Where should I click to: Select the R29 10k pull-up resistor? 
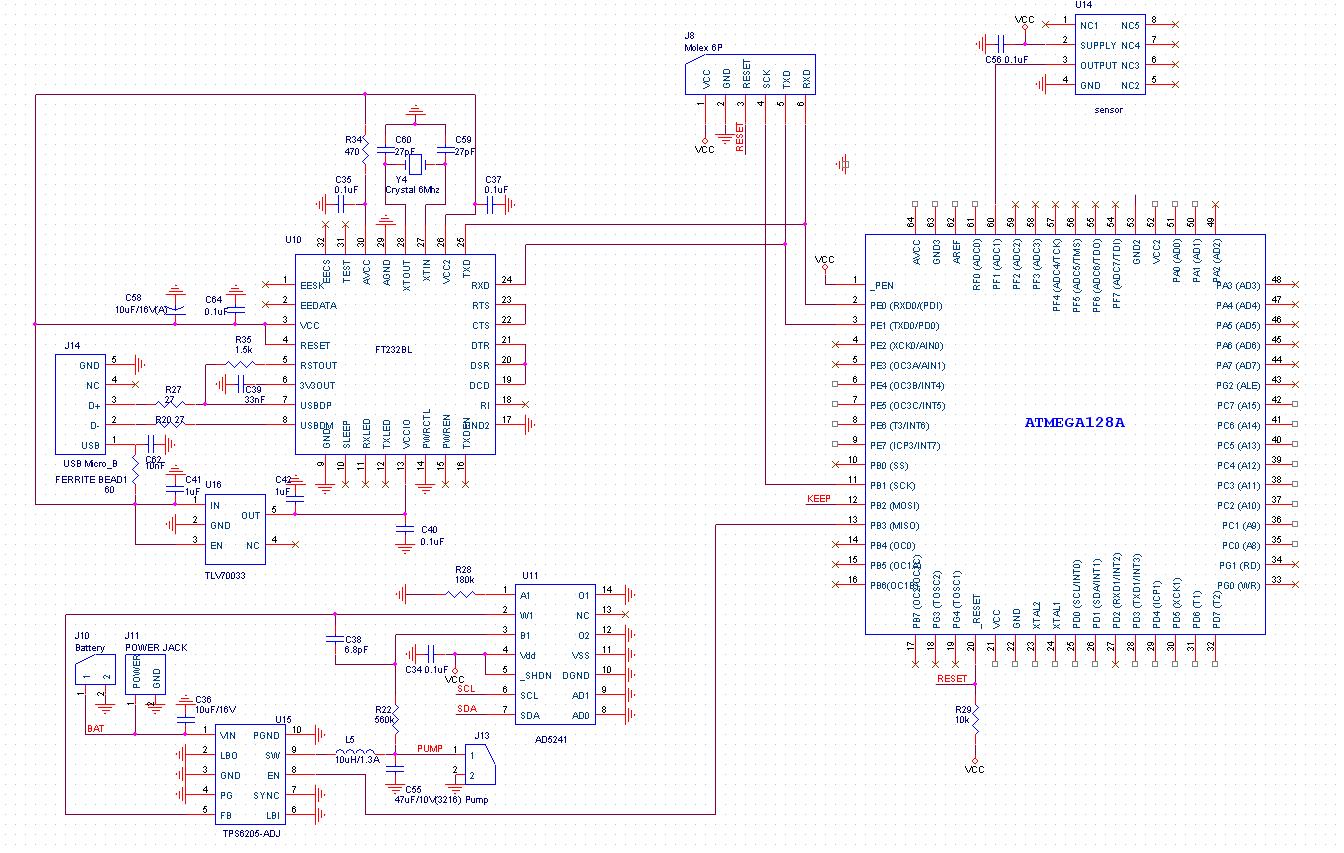(975, 717)
